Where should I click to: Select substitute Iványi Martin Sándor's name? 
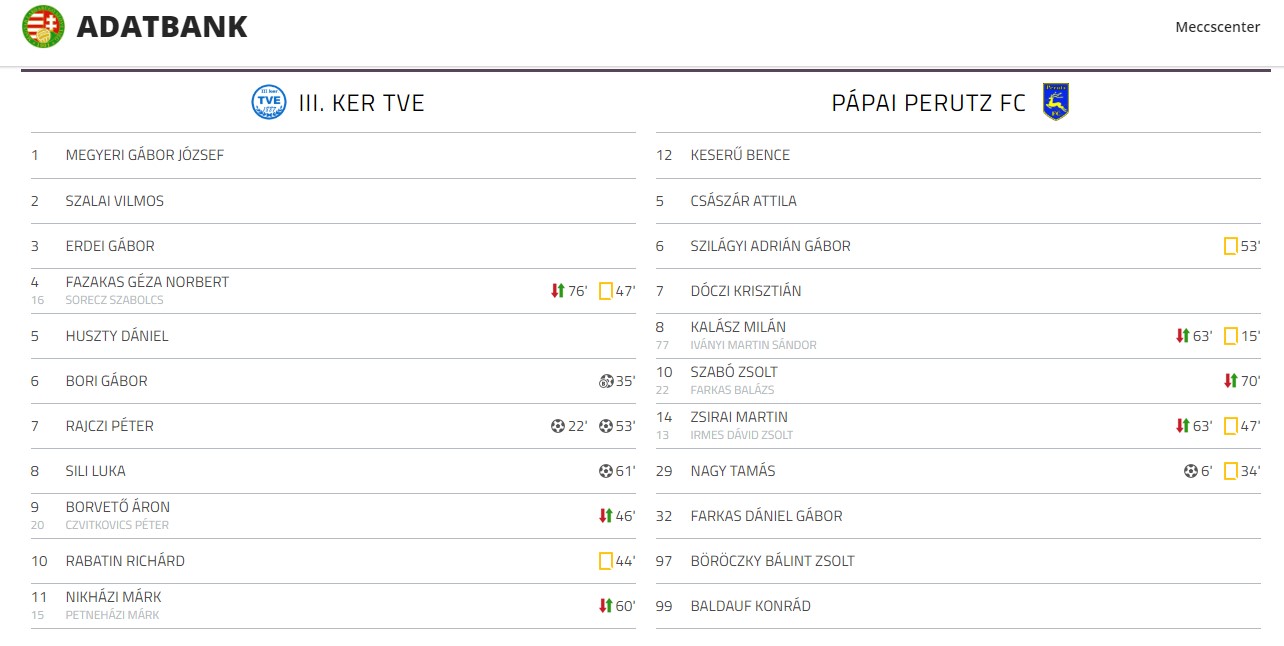[x=753, y=345]
